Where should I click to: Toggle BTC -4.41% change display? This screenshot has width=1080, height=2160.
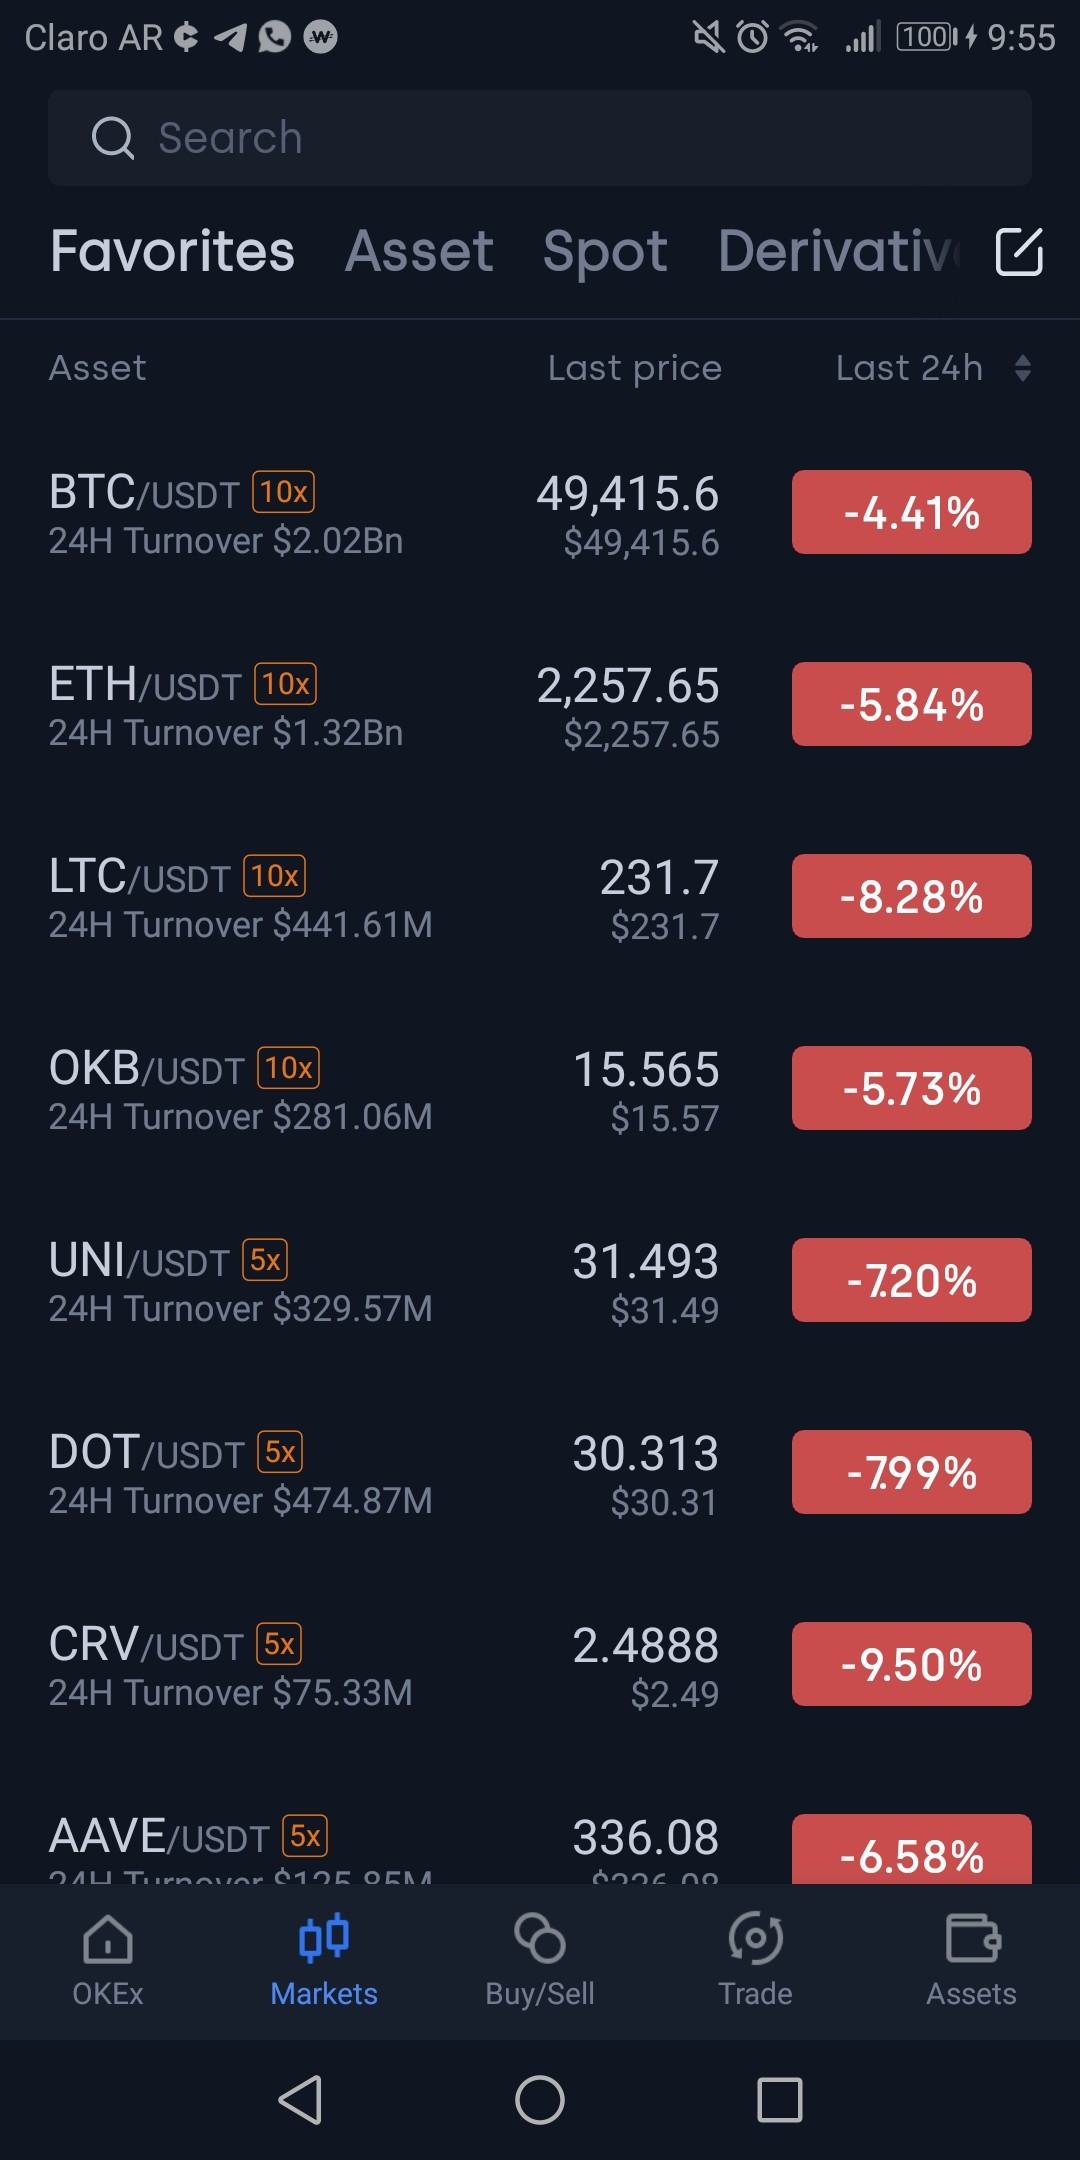tap(912, 512)
